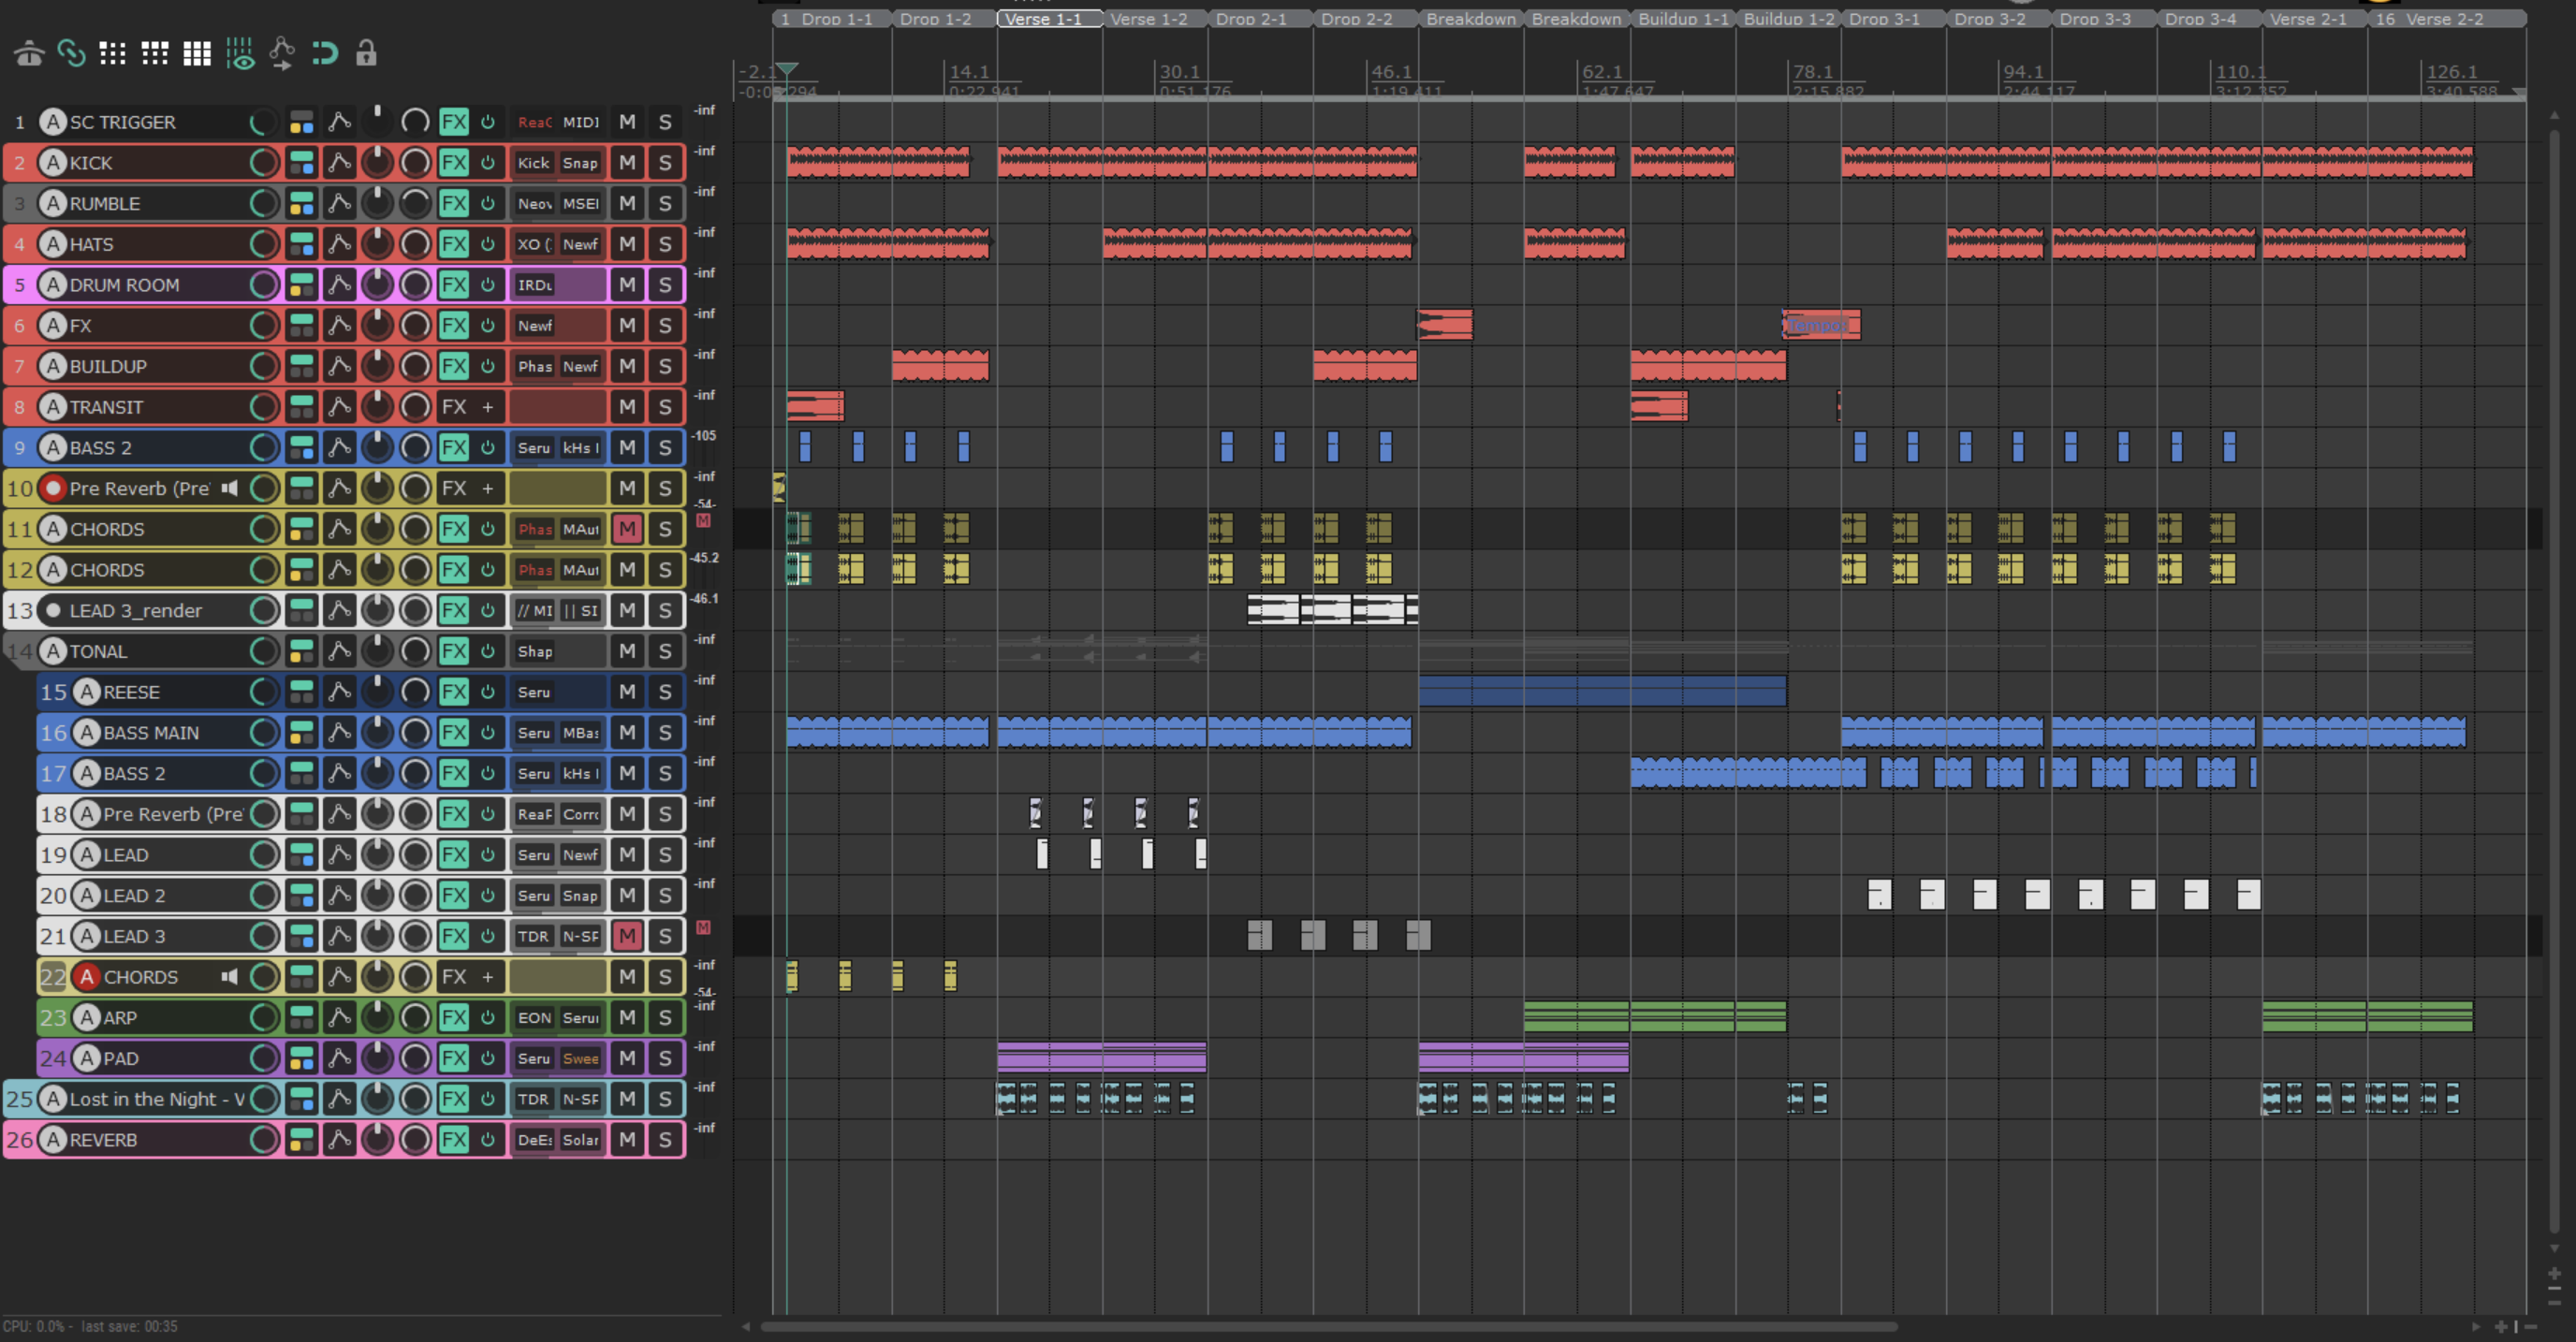Open the 'DeEs' FX slot on REVERB track
The width and height of the screenshot is (2576, 1342).
pyautogui.click(x=534, y=1140)
